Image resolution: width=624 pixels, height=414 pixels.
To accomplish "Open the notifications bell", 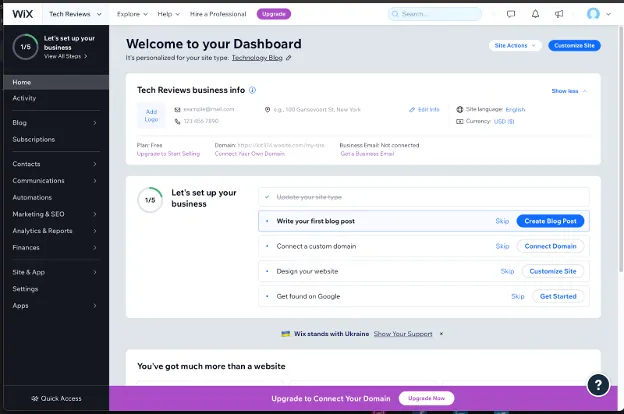I will click(535, 14).
